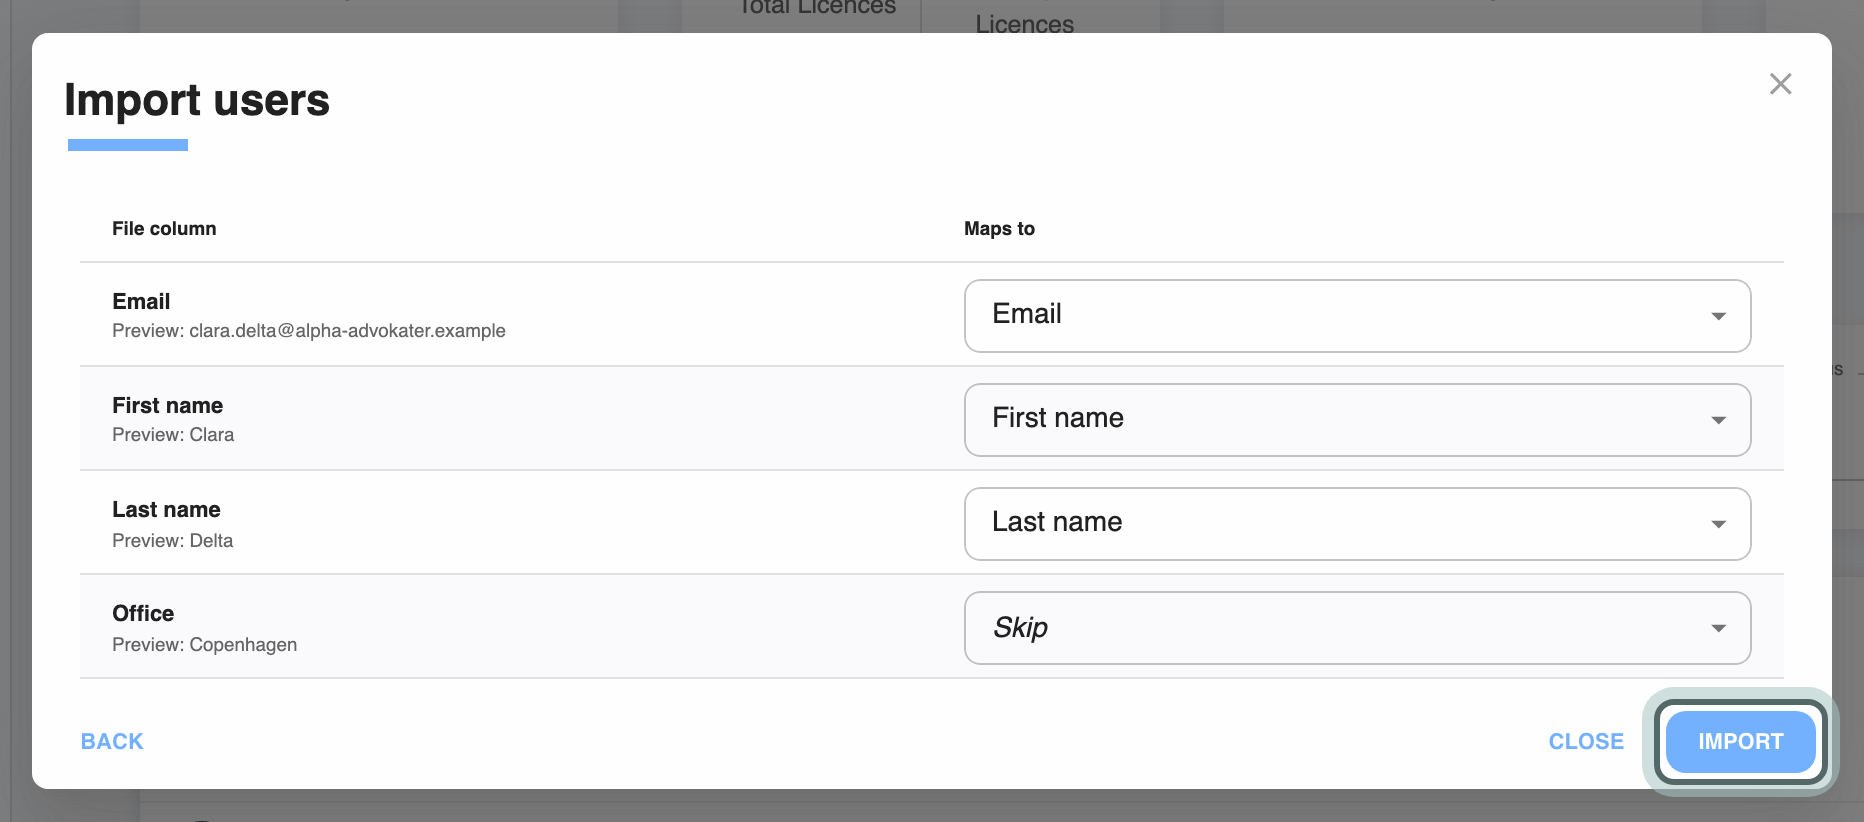Click the Close button

(x=1586, y=742)
